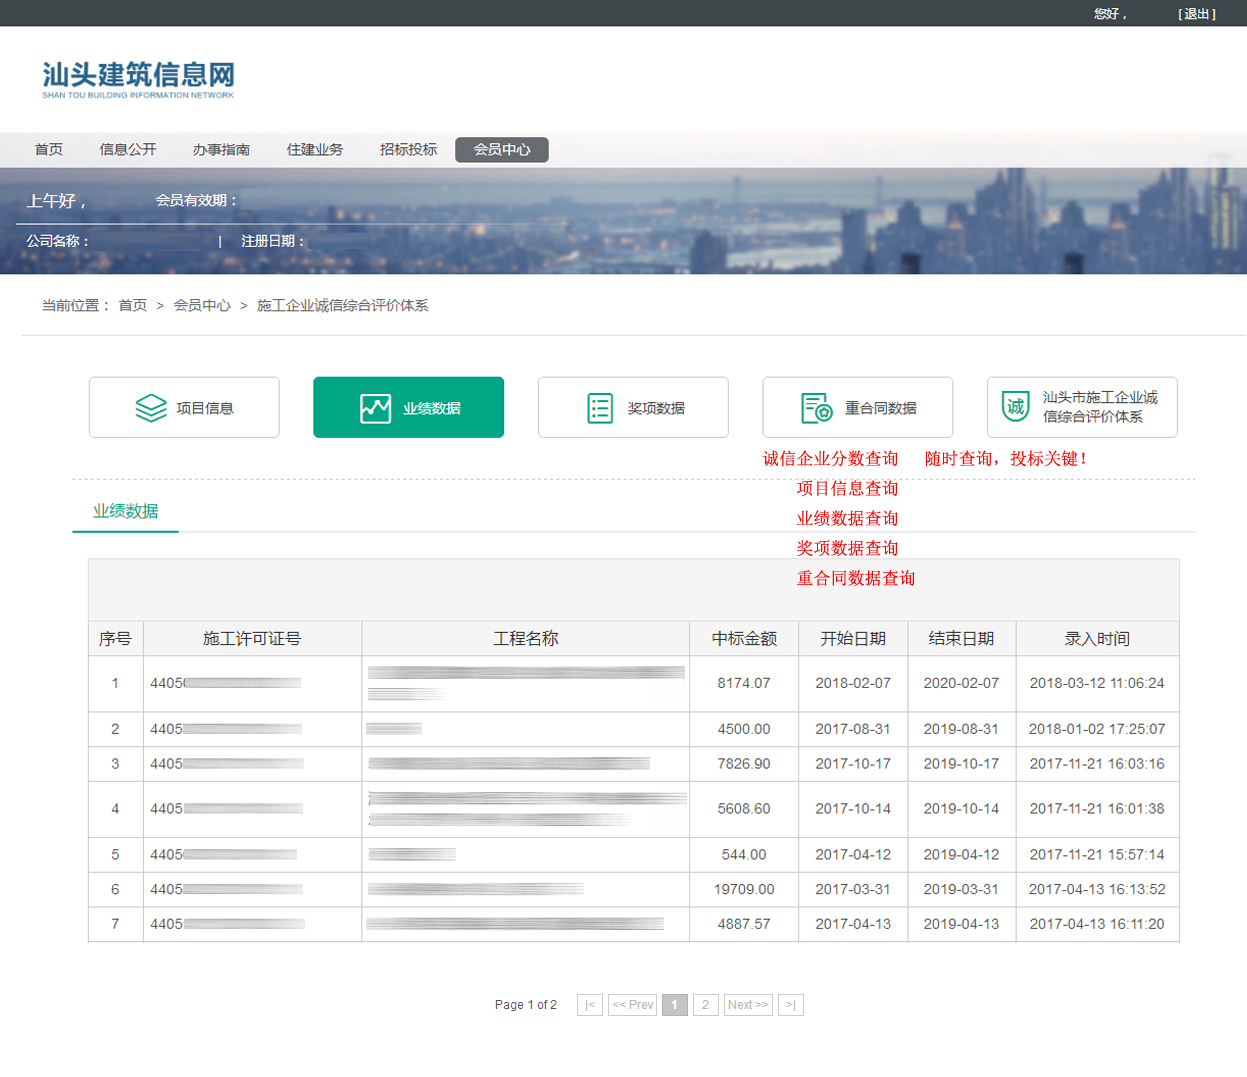Go to page 2 in pagination

click(x=706, y=1005)
